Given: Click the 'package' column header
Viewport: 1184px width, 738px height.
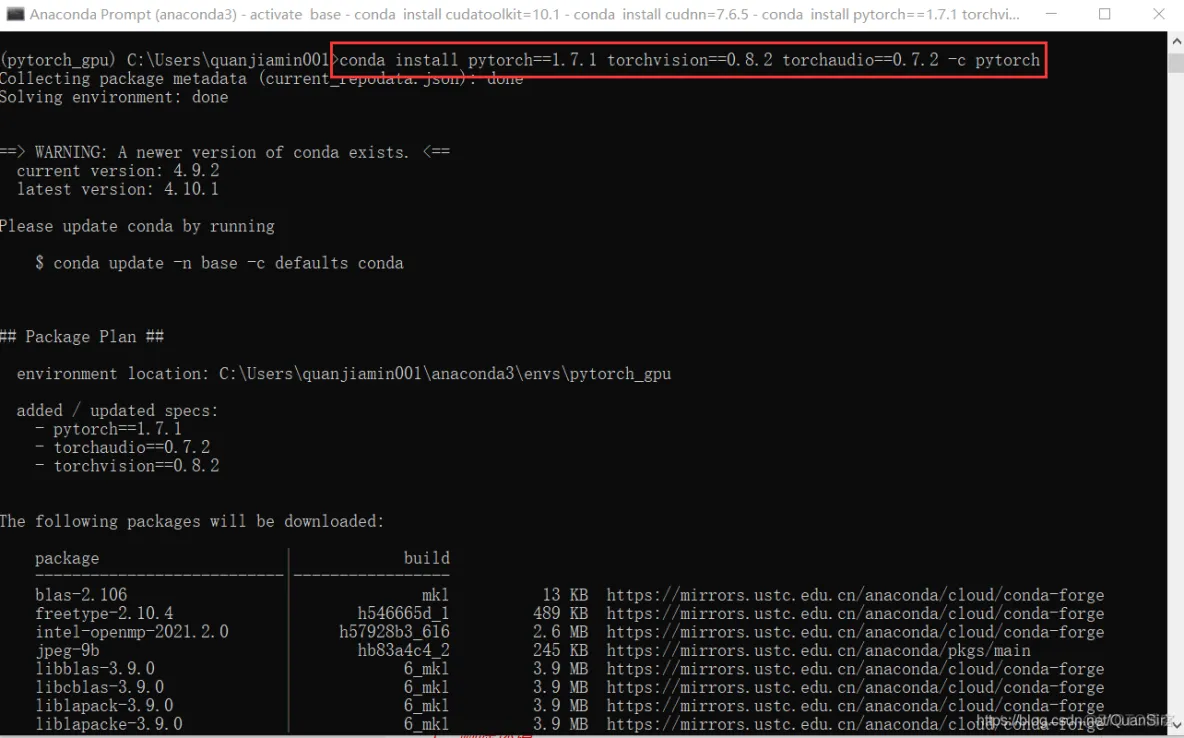Looking at the screenshot, I should (x=67, y=558).
